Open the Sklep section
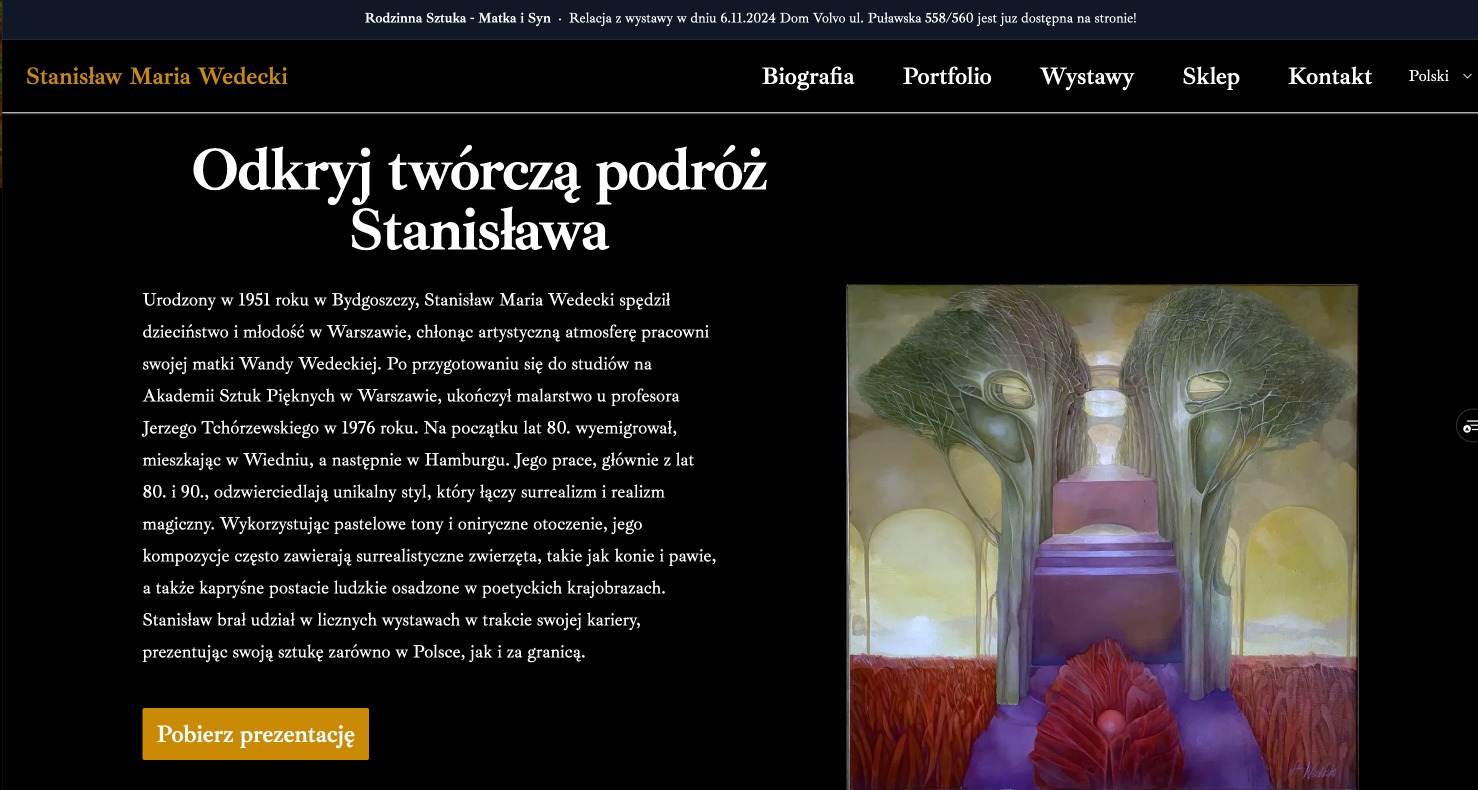This screenshot has height=790, width=1478. 1210,76
